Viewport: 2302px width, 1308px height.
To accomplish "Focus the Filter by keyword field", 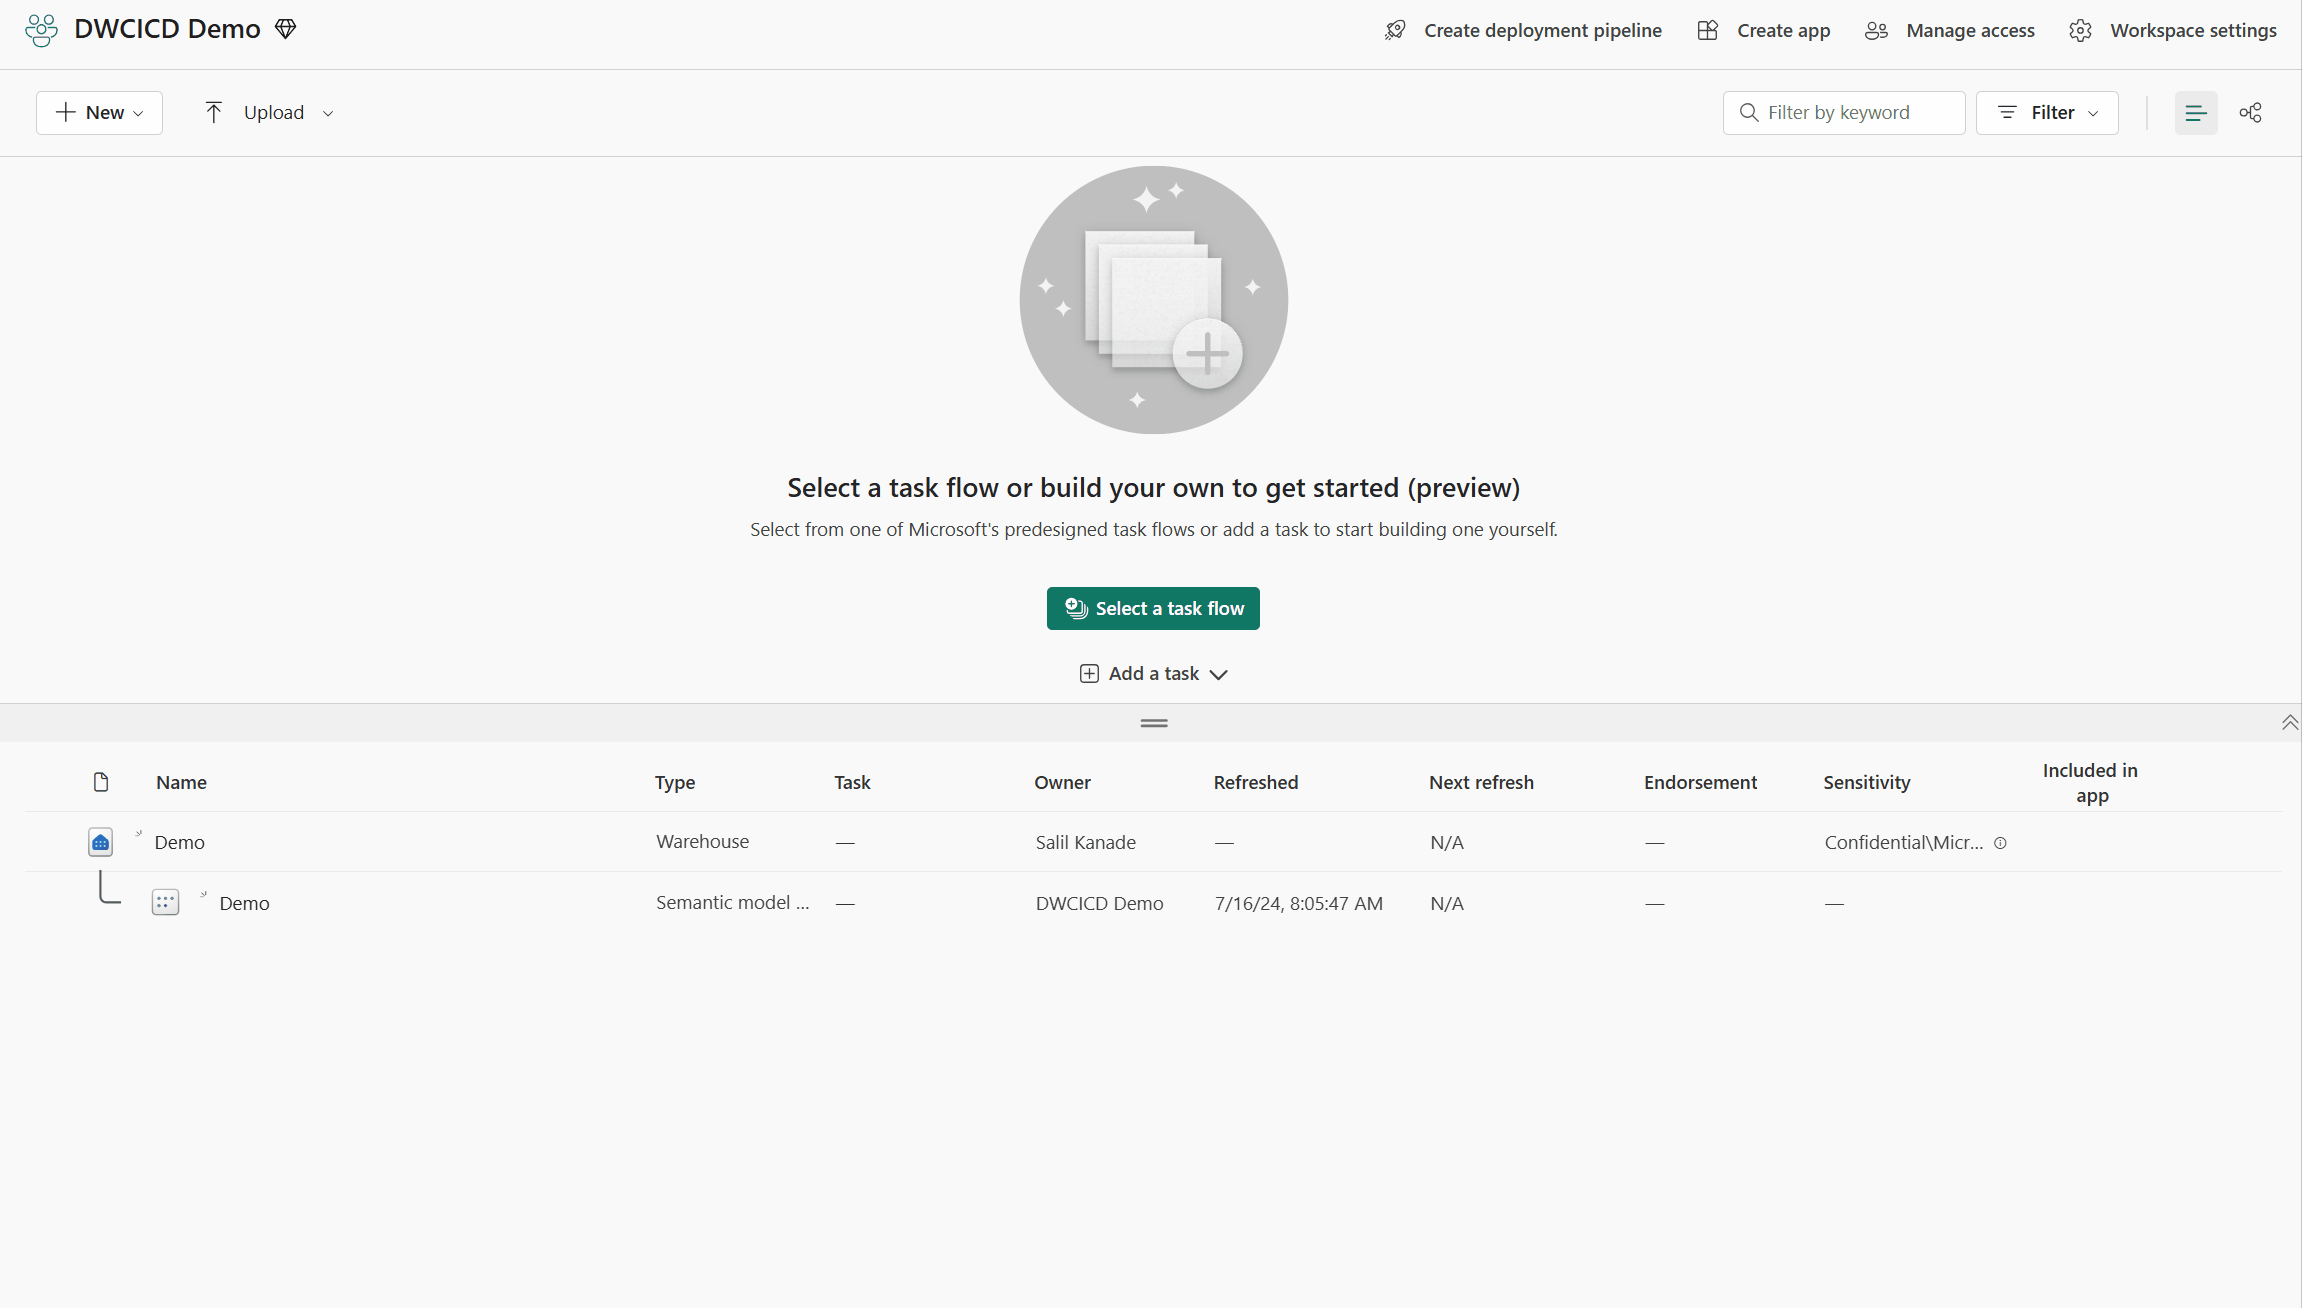I will point(1844,113).
